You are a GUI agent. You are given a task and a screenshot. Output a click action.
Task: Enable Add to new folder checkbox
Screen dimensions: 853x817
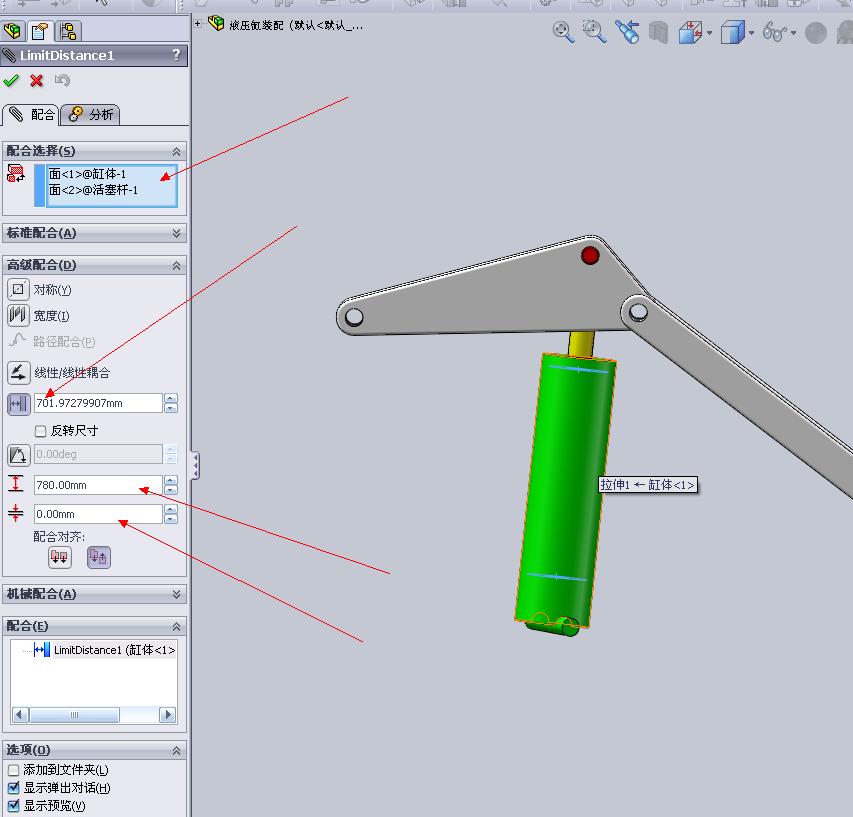click(x=14, y=770)
